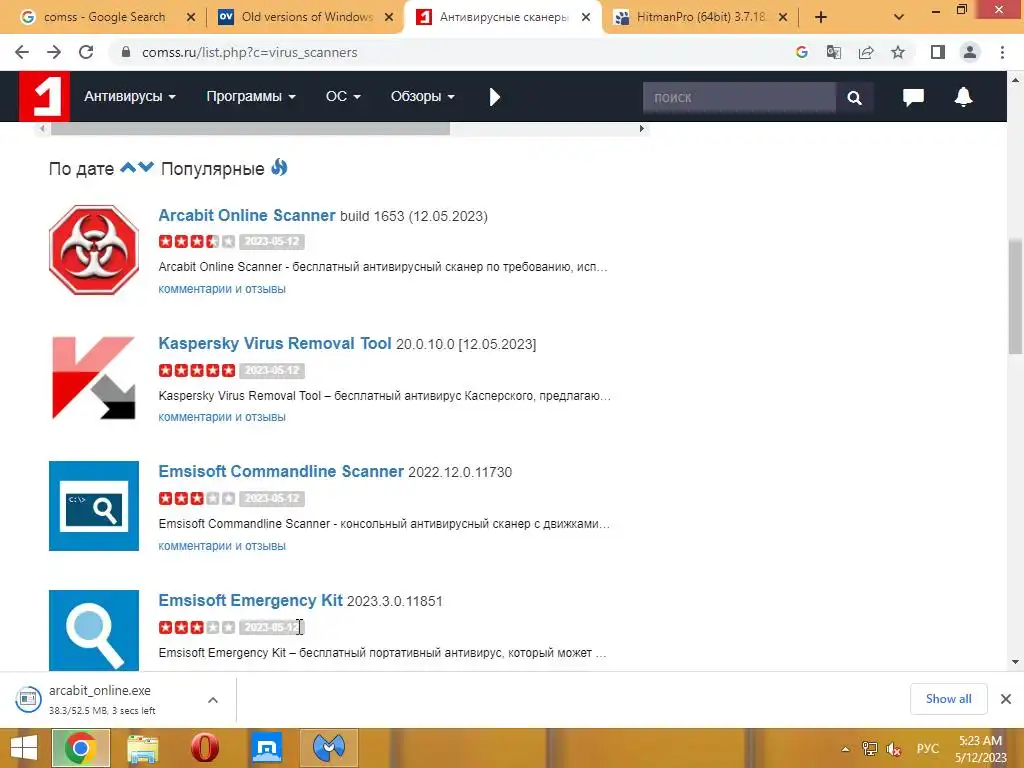Image resolution: width=1024 pixels, height=768 pixels.
Task: Focus the поиск search field
Action: click(739, 97)
